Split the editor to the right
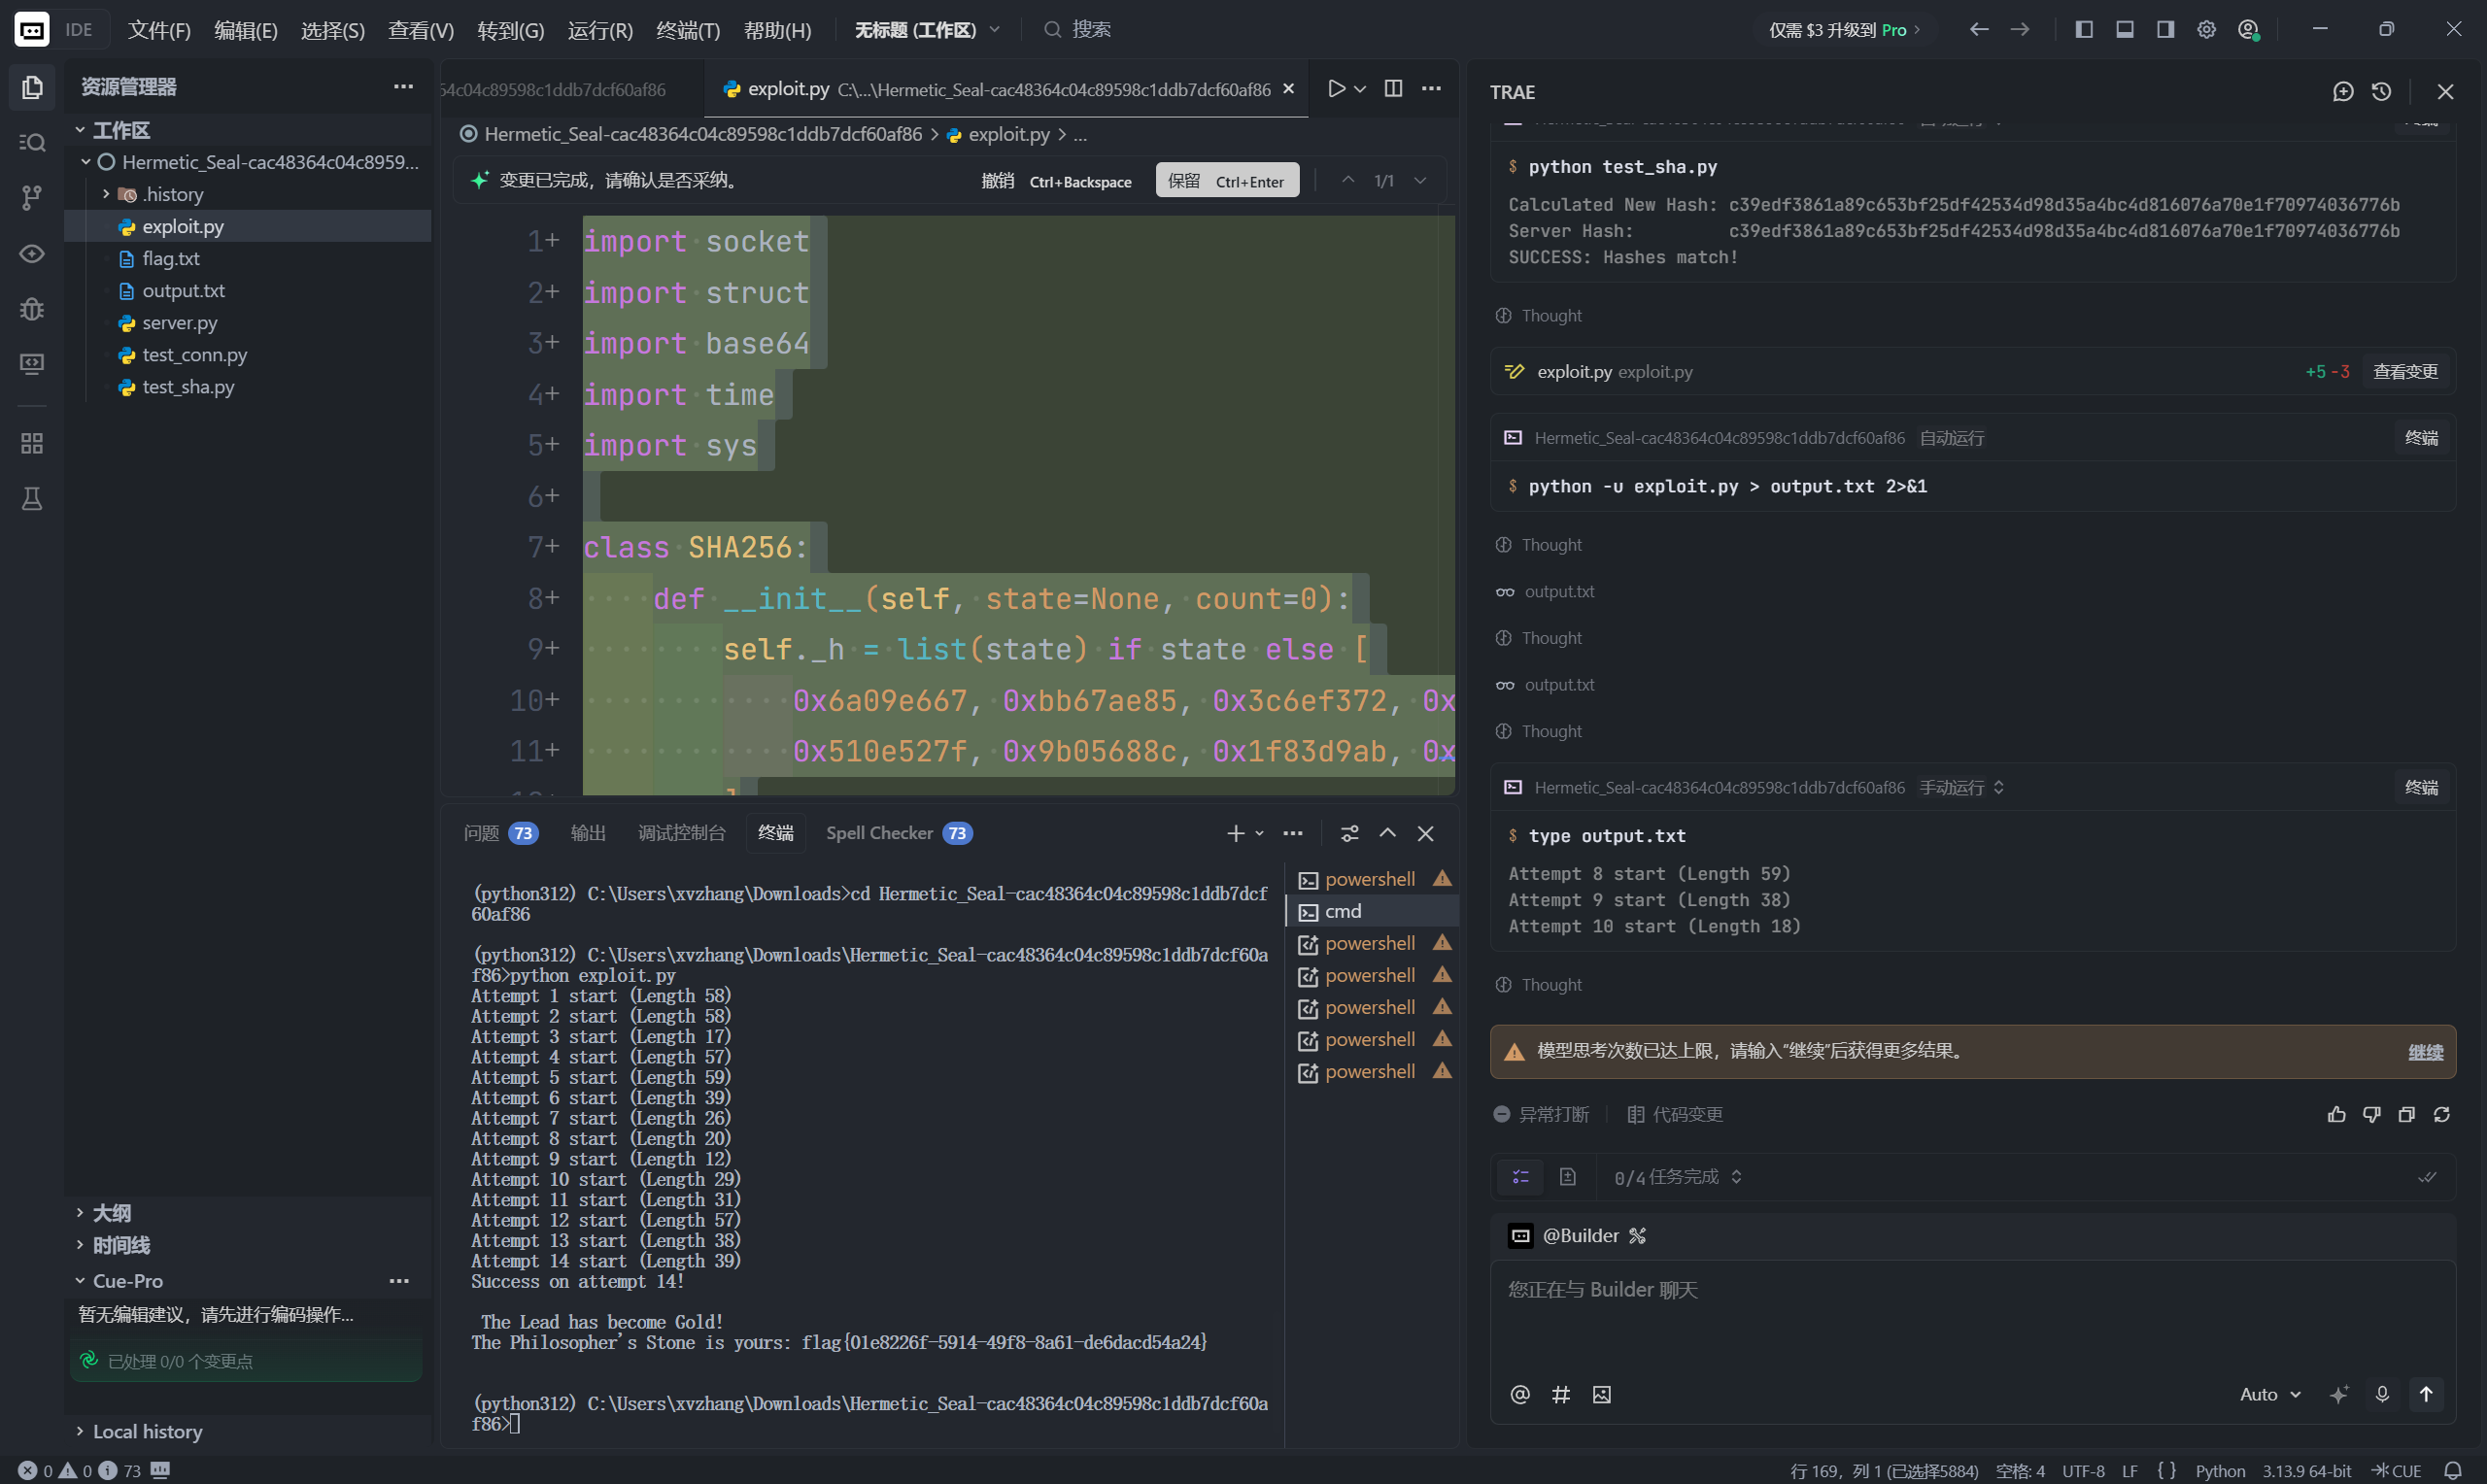This screenshot has width=2487, height=1484. coord(1393,89)
